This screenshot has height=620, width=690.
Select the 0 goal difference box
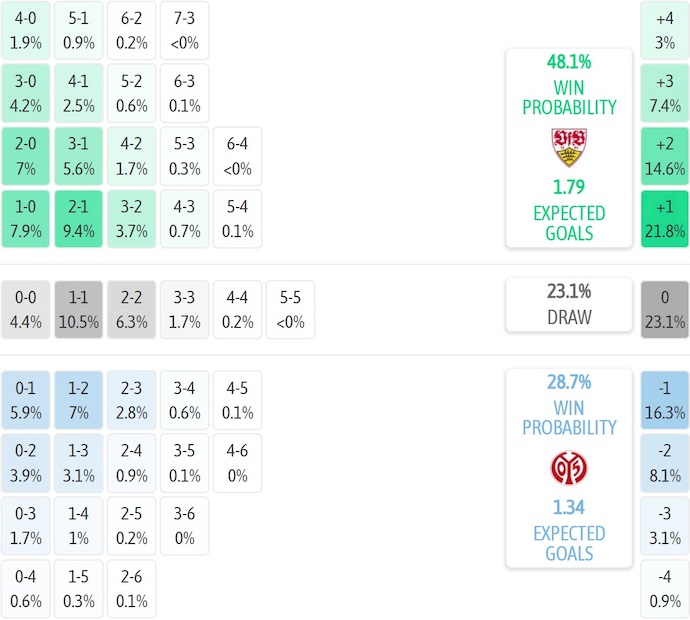(665, 310)
